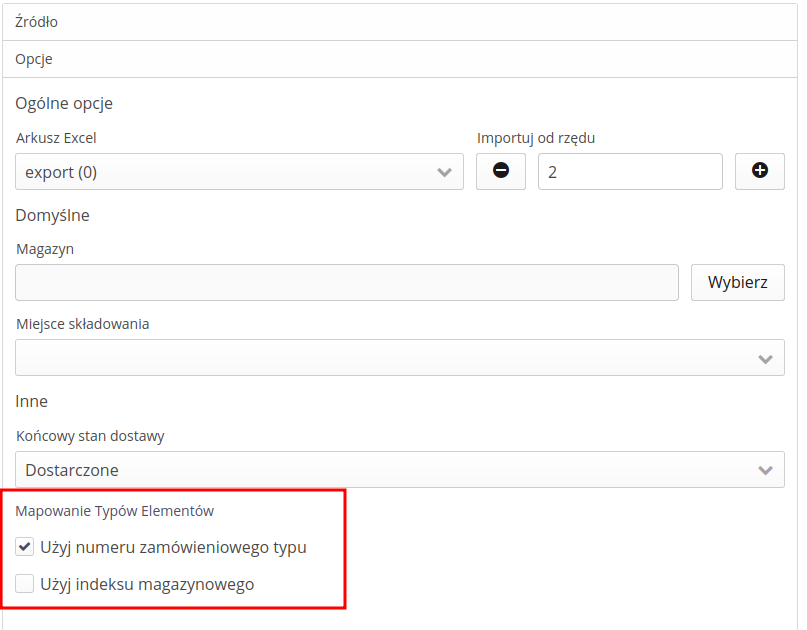Image resolution: width=807 pixels, height=630 pixels.
Task: Click the Magazyn field label
Action: (x=45, y=249)
